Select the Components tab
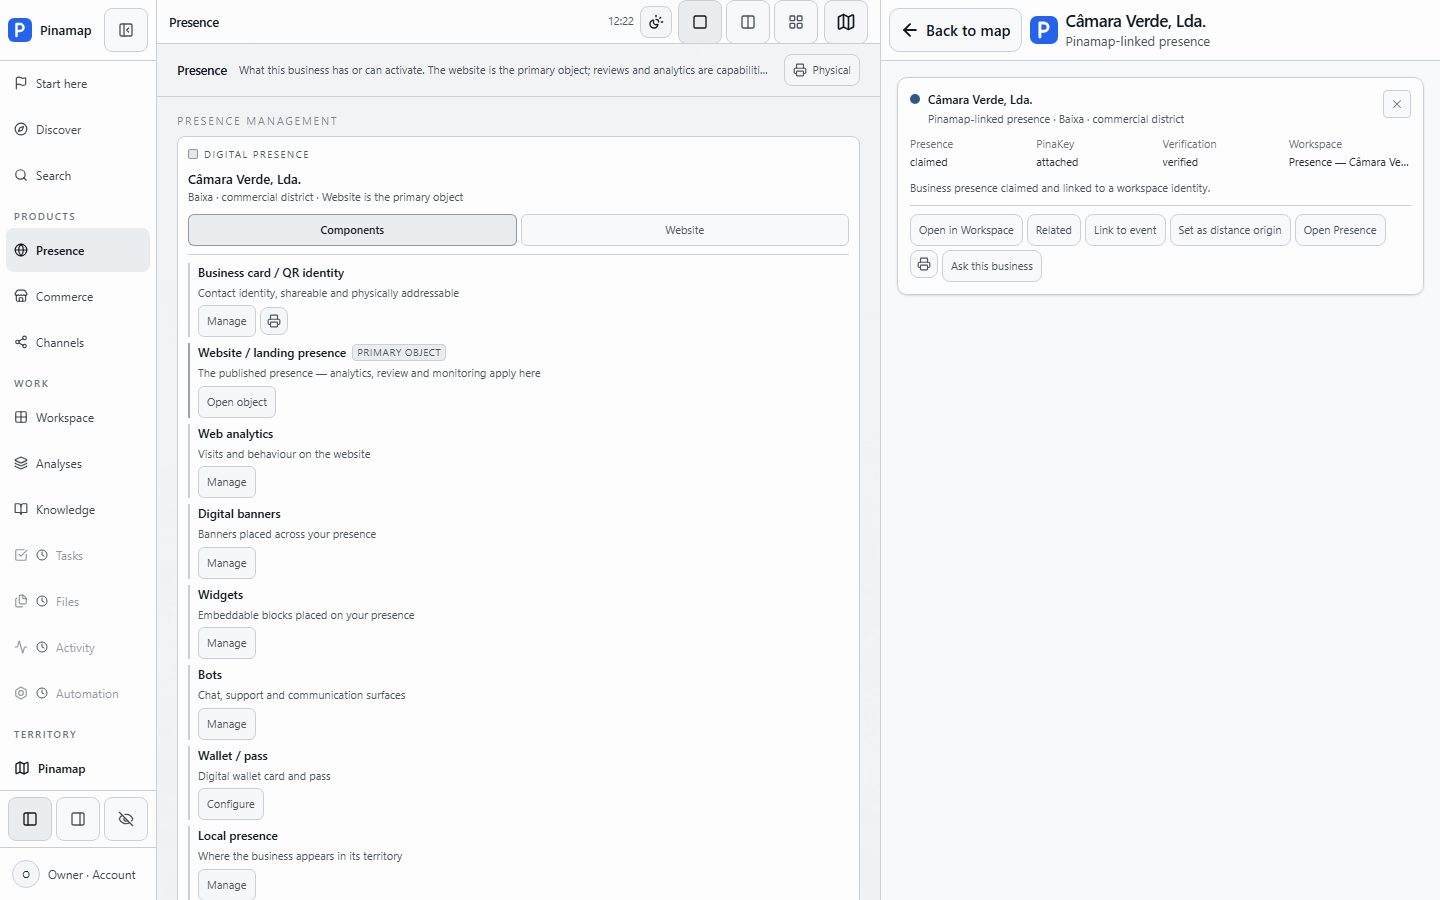 coord(352,230)
